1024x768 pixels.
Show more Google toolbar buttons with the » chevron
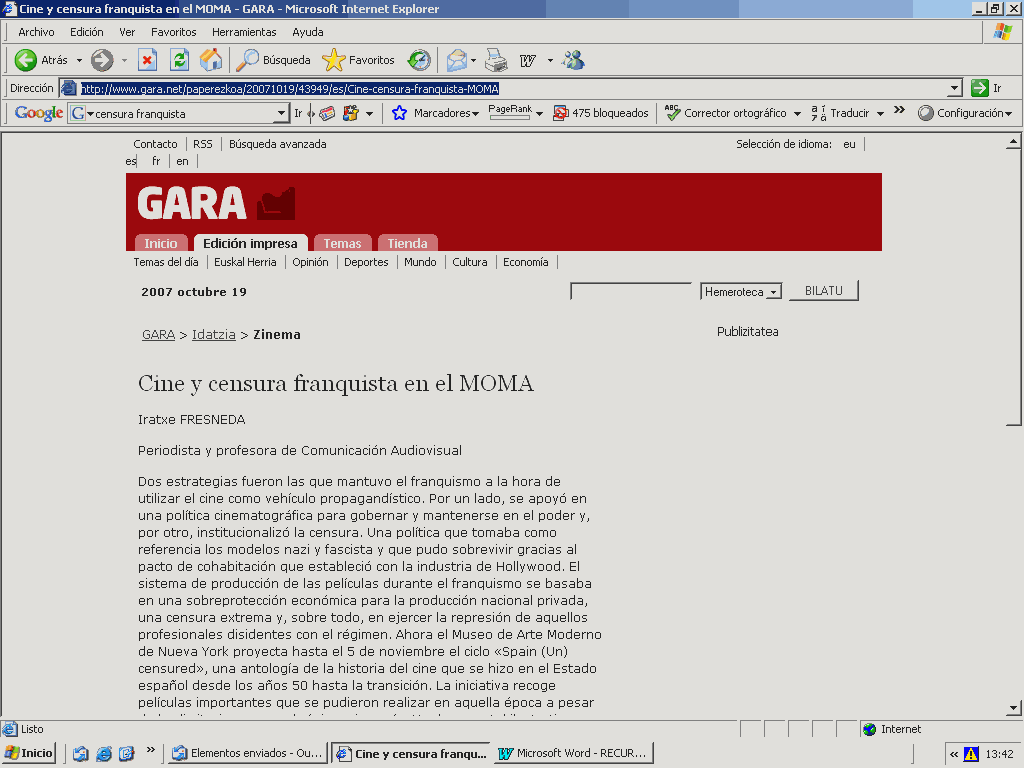(x=899, y=111)
